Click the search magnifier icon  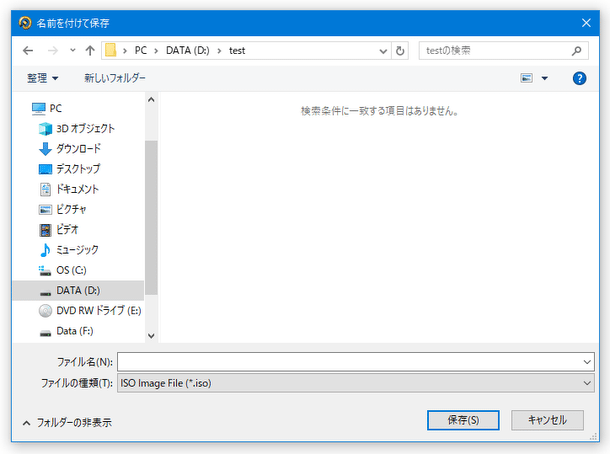[x=578, y=49]
